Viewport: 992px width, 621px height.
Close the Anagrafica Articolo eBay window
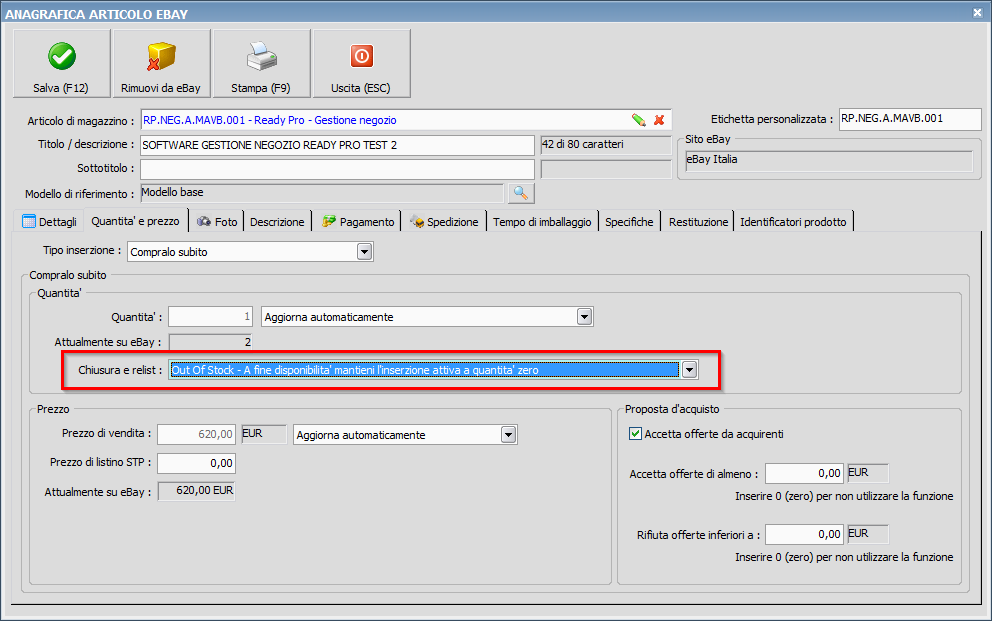point(977,12)
